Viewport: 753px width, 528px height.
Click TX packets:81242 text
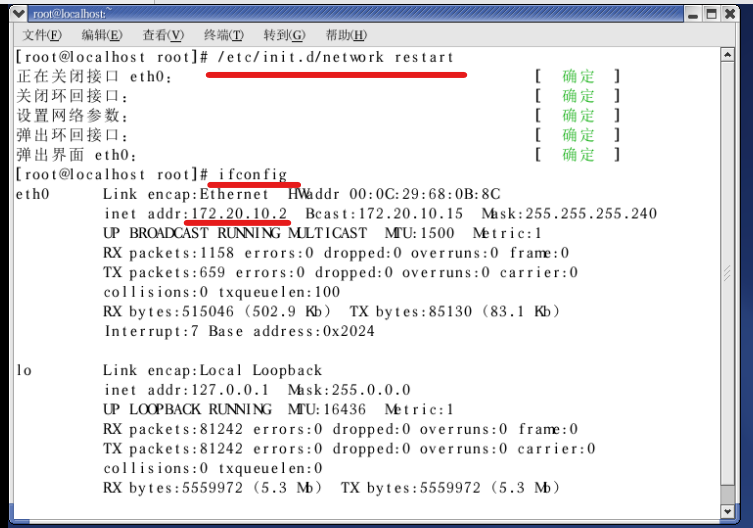(173, 449)
